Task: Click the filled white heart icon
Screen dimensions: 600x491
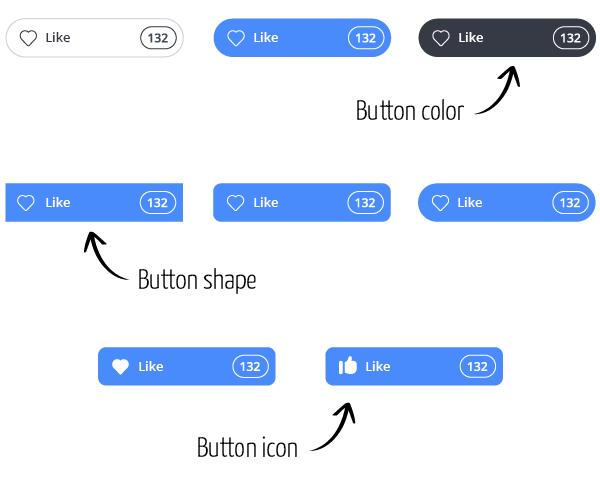Action: coord(120,367)
